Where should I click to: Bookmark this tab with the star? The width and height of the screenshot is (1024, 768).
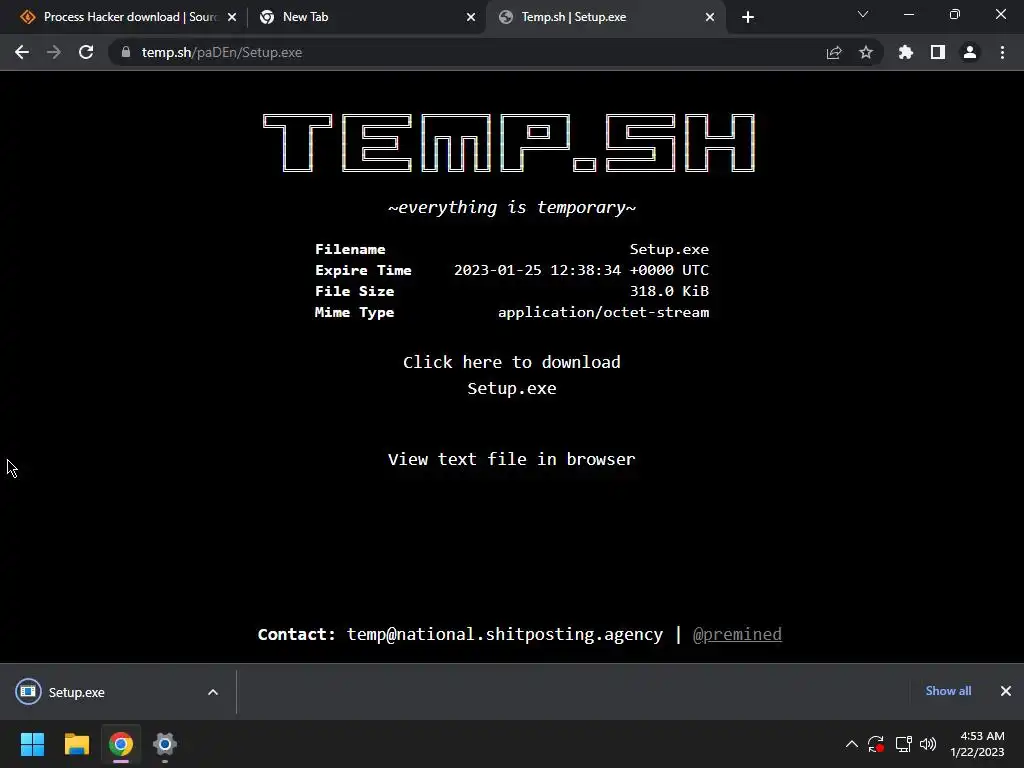(x=866, y=52)
